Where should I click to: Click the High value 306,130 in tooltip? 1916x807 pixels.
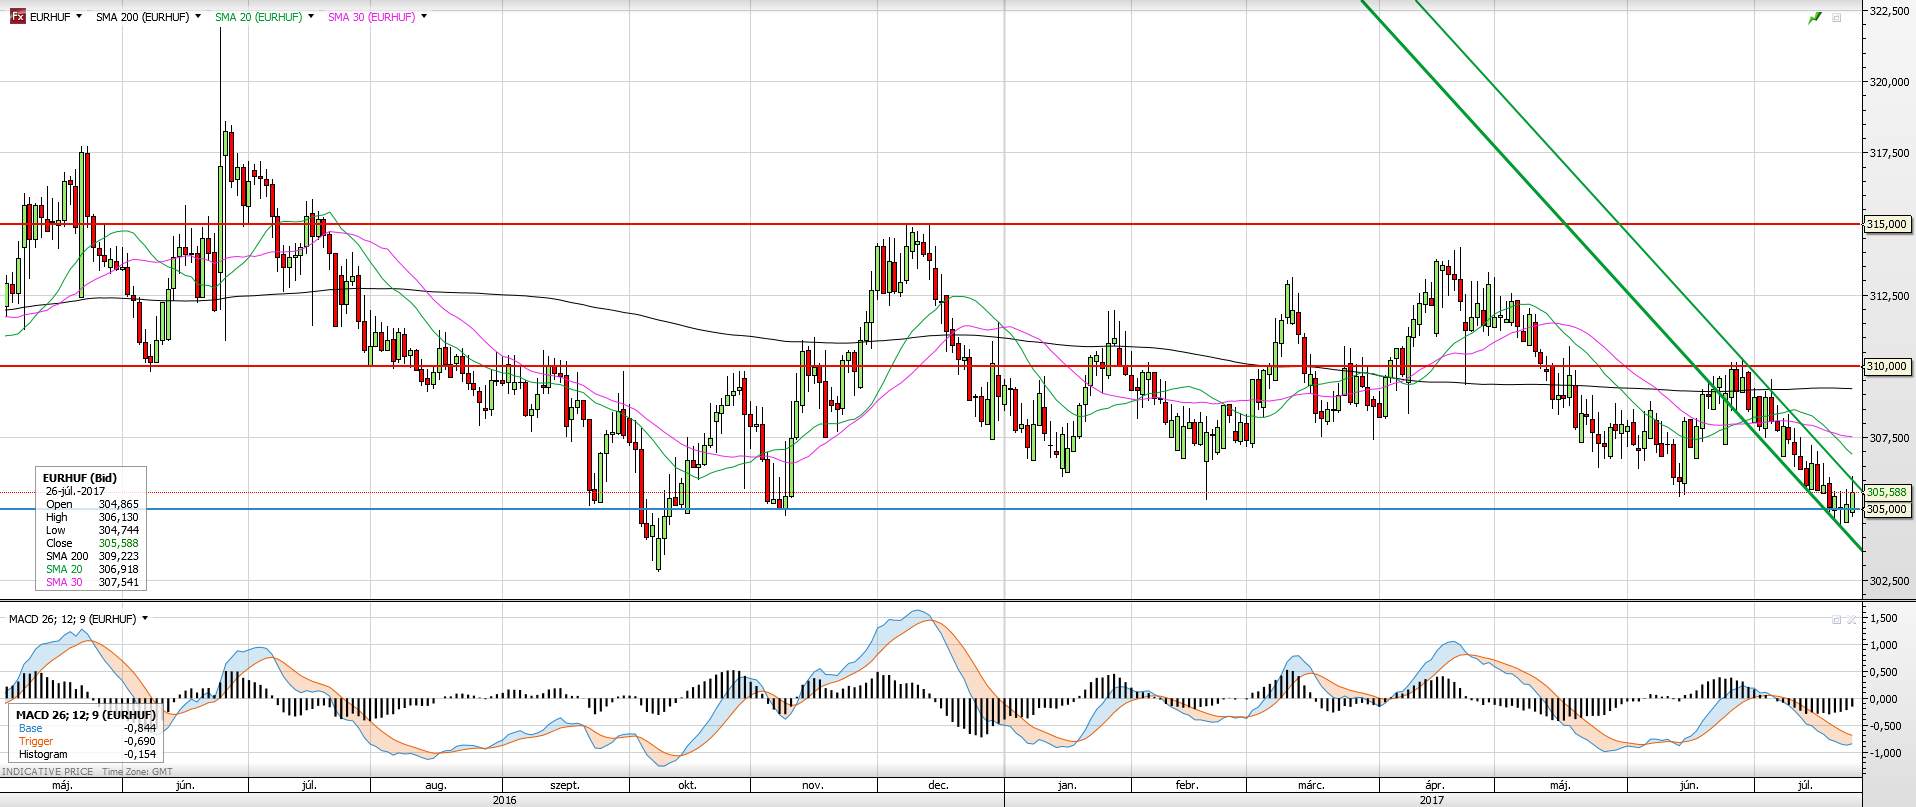pos(119,517)
